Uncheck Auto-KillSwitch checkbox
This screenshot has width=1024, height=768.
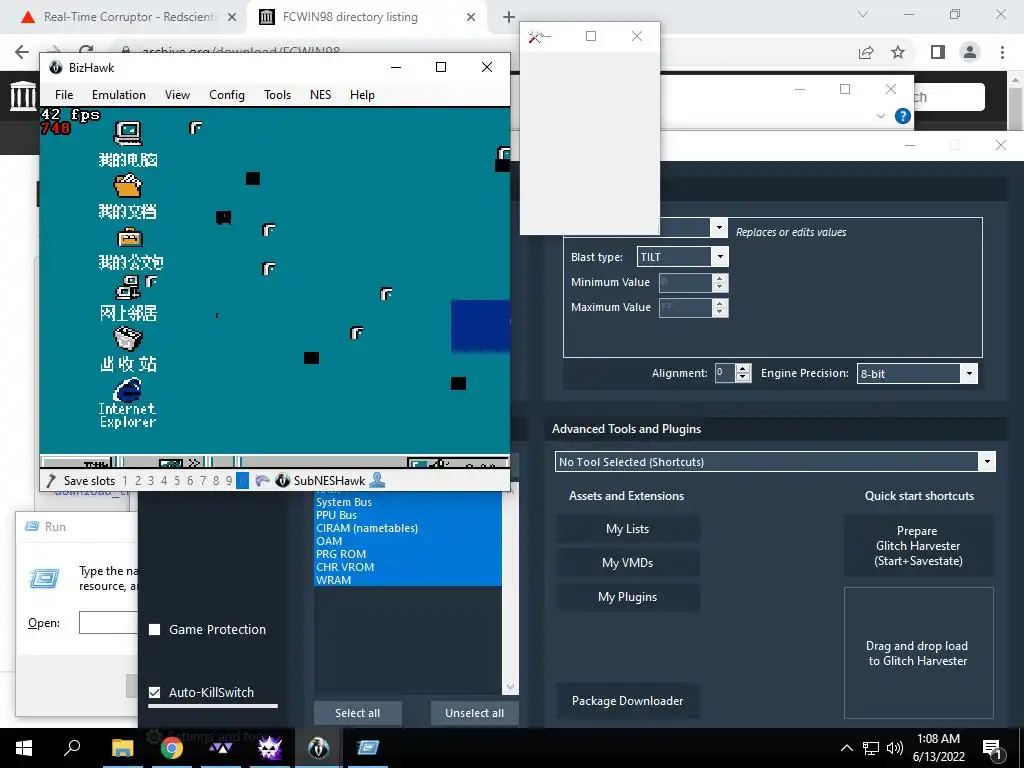155,692
